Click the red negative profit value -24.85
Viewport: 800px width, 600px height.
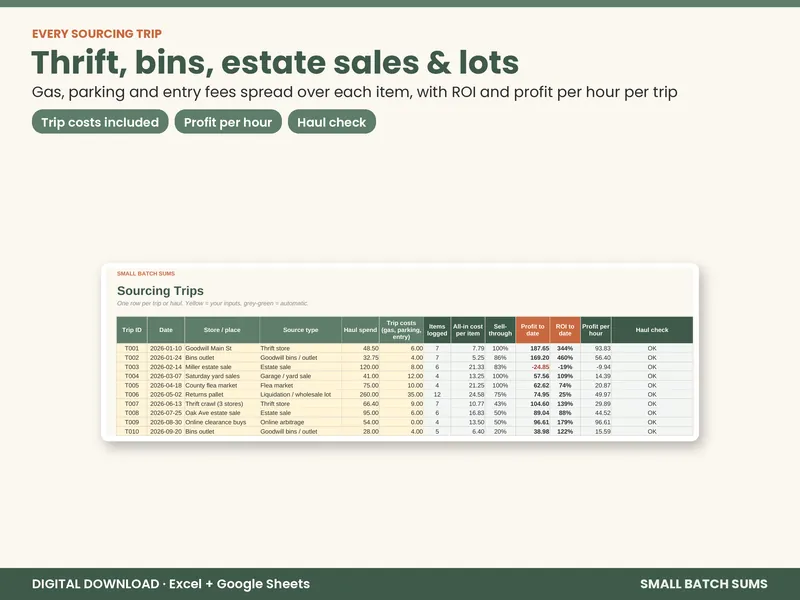point(533,367)
